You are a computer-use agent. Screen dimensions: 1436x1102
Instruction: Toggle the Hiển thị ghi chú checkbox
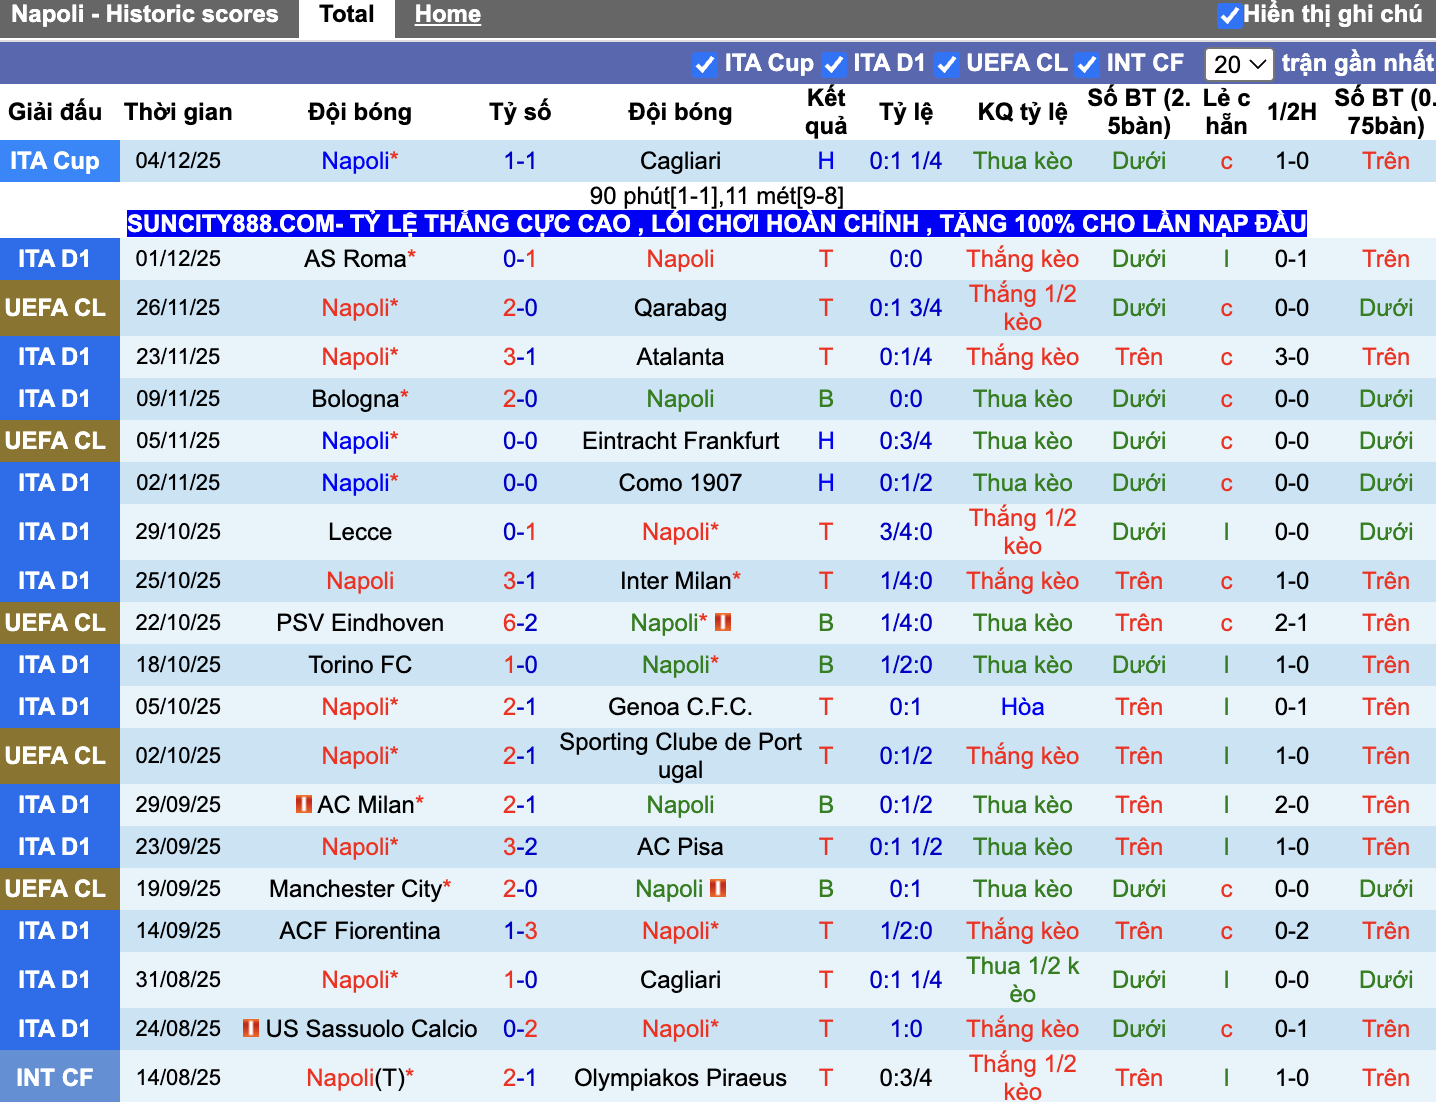[x=1229, y=15]
